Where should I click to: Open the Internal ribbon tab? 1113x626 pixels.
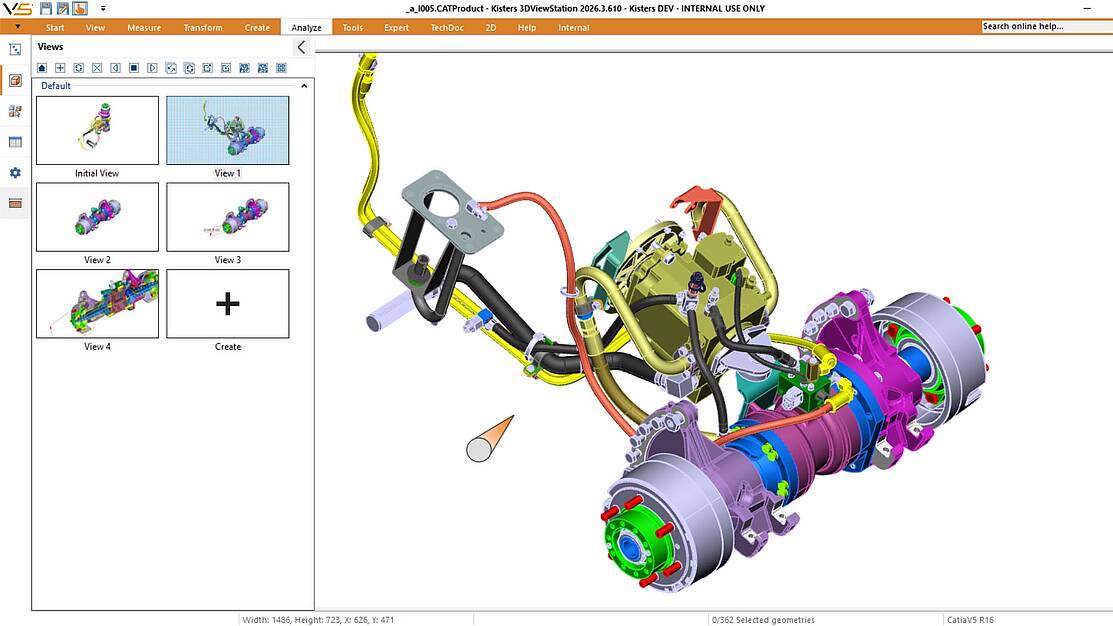pos(574,28)
